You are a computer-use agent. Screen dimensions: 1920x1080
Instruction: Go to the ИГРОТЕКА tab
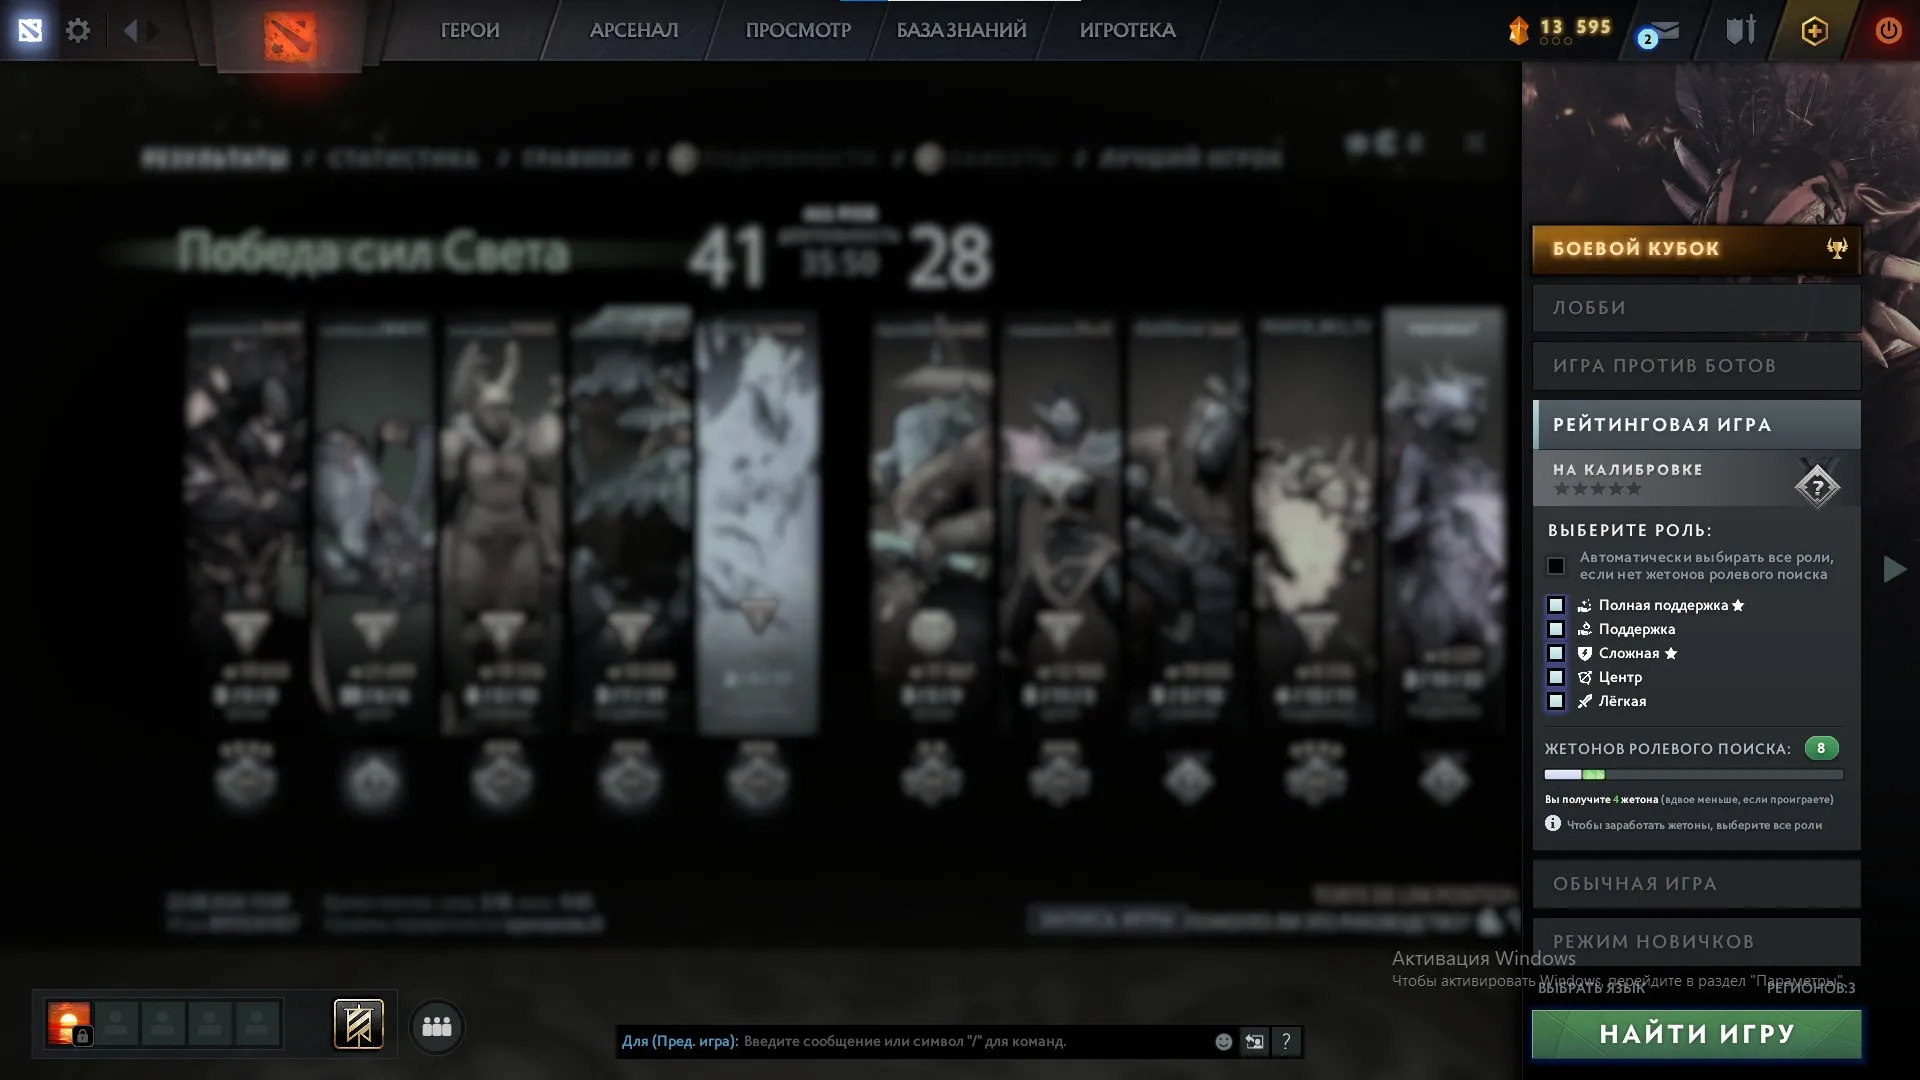(1127, 30)
